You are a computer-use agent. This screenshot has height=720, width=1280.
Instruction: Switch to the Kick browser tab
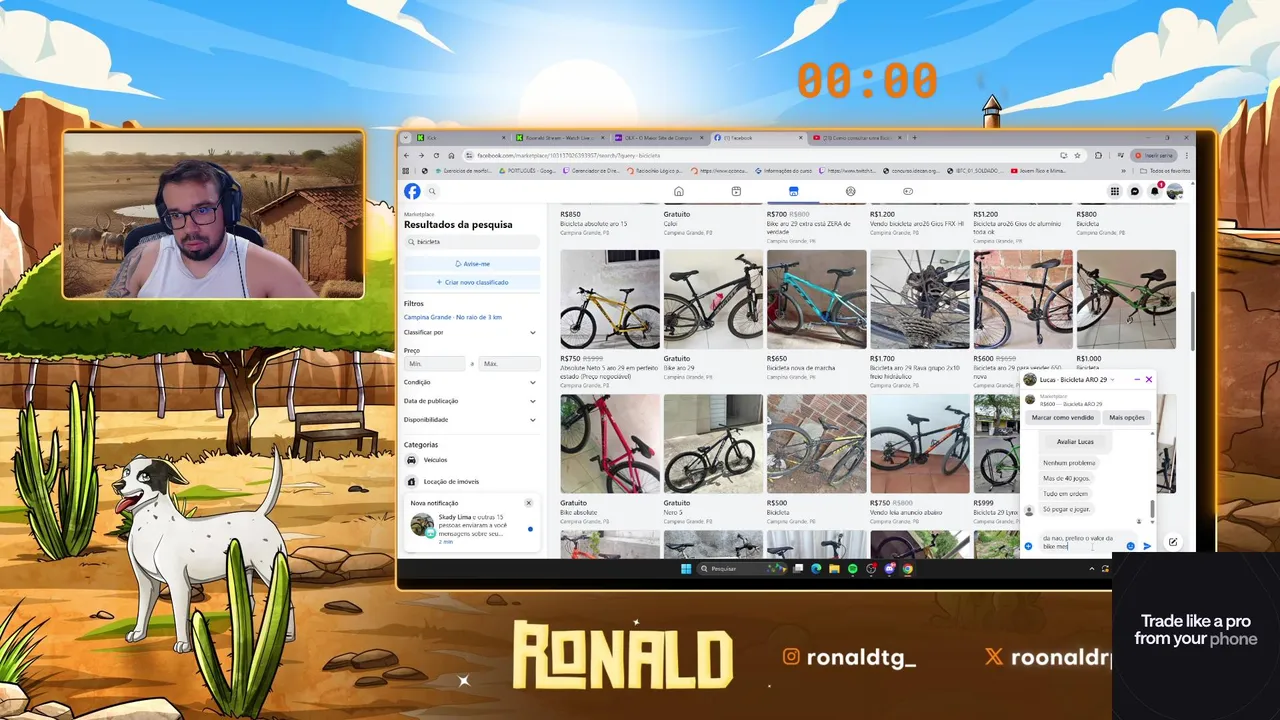tap(460, 138)
